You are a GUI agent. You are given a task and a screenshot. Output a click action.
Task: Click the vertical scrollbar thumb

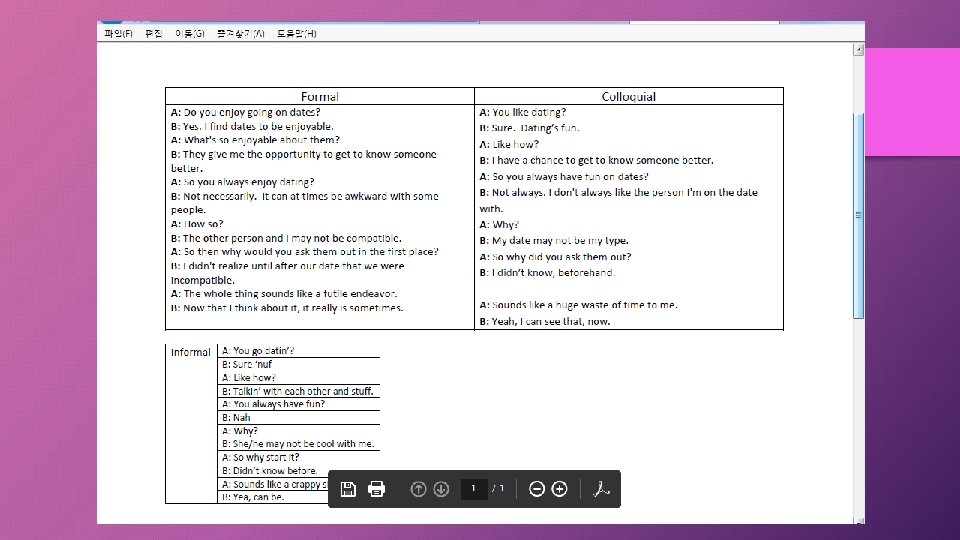[859, 216]
